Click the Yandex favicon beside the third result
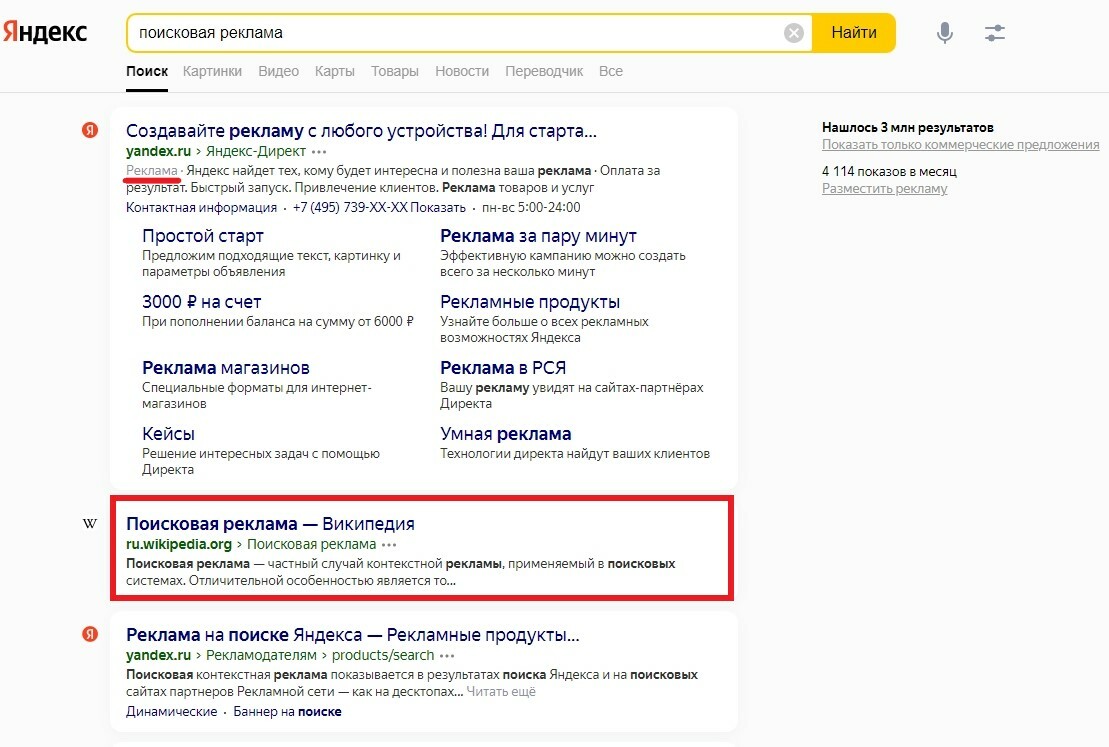The height and width of the screenshot is (747, 1109). [x=90, y=635]
